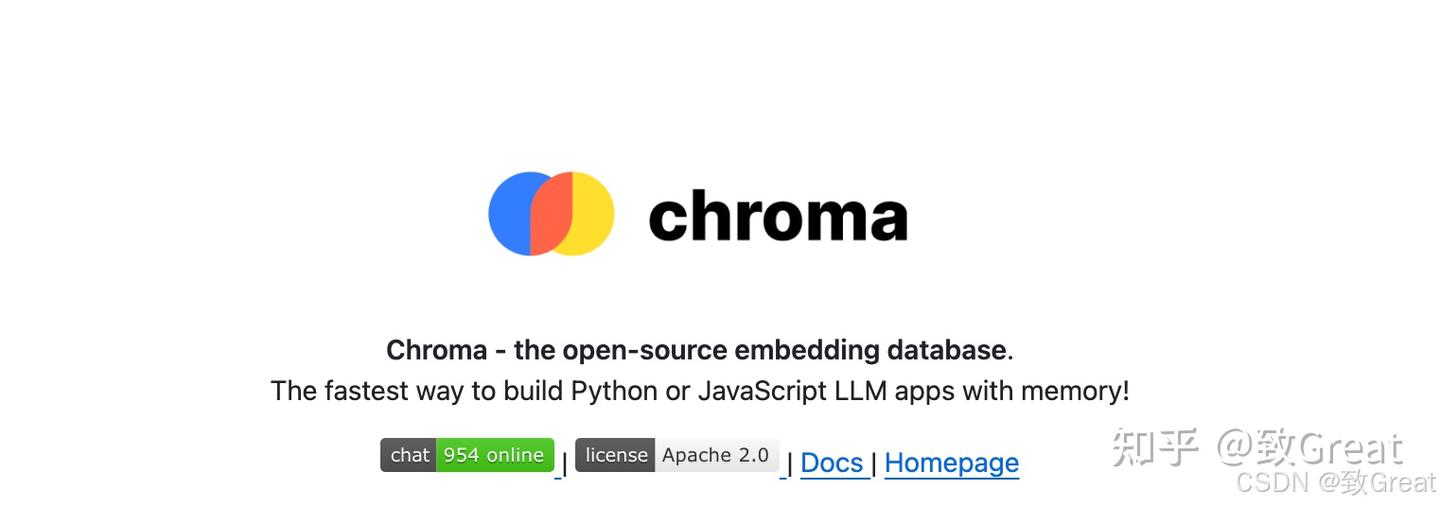Click the "CSDN @致Great" watermark
Screen dimensions: 1440x507
[x=1336, y=483]
